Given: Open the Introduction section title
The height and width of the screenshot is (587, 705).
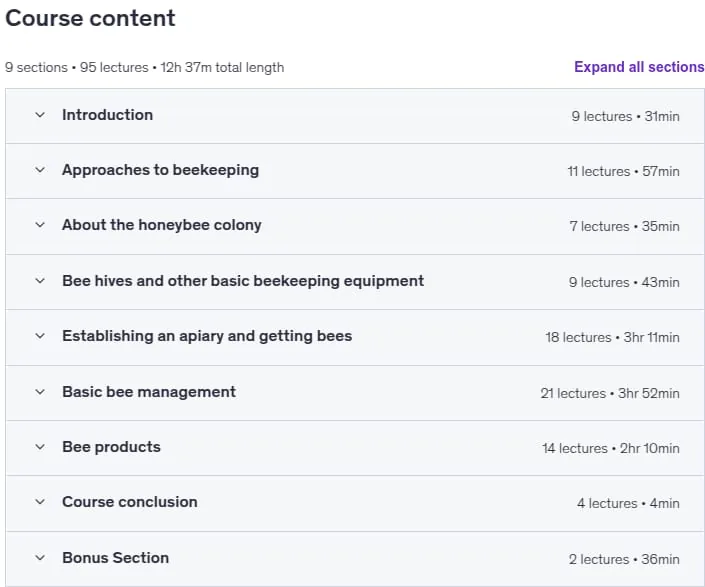Looking at the screenshot, I should [107, 115].
